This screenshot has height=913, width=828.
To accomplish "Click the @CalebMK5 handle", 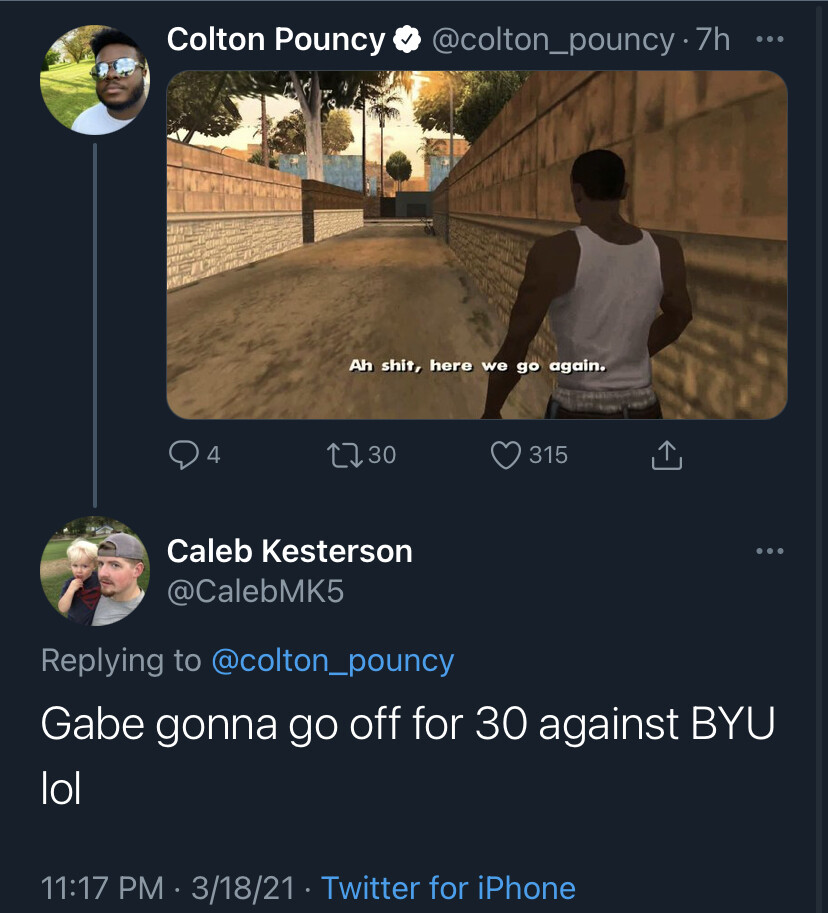I will point(255,591).
